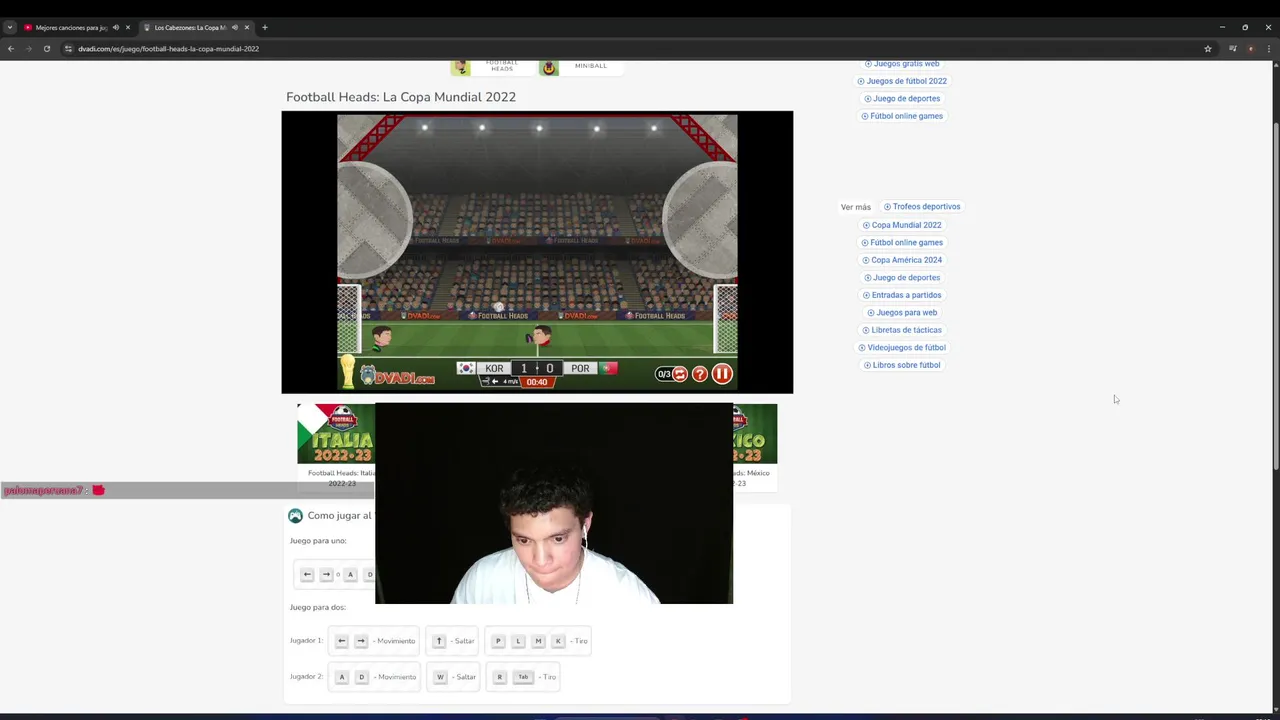Close the Los Cabezones tab
1280x720 pixels.
[246, 27]
